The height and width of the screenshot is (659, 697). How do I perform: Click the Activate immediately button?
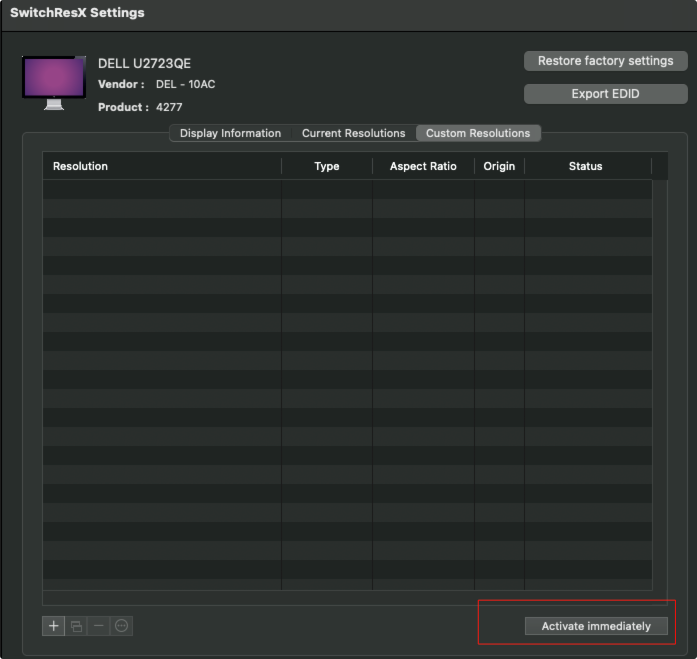coord(596,626)
